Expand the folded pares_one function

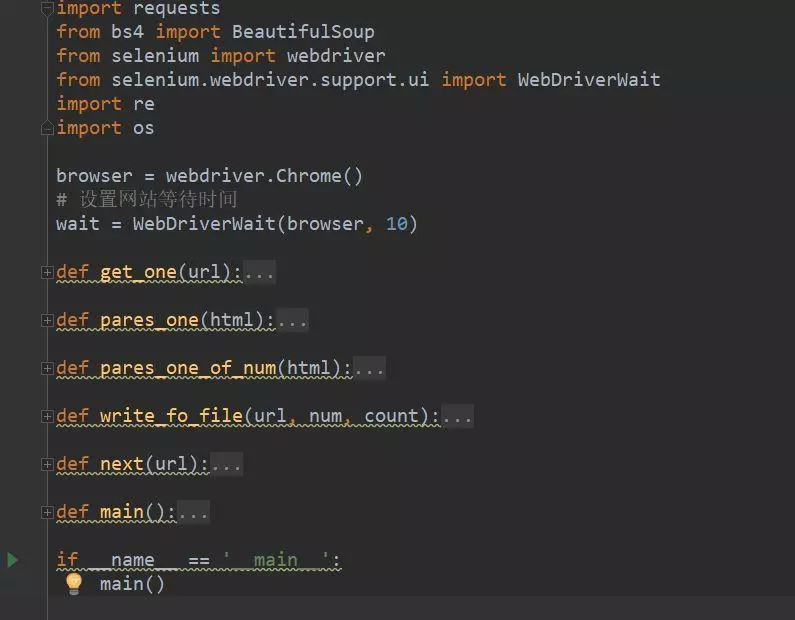47,320
